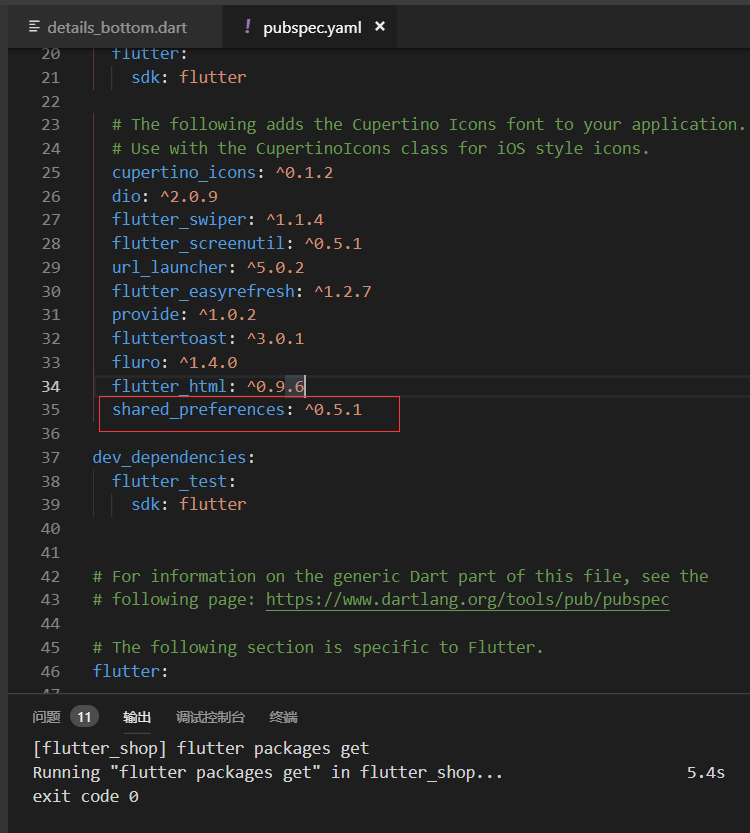Screen dimensions: 750x833
Task: Open the dartlang.org pubspec link
Action: 467,600
